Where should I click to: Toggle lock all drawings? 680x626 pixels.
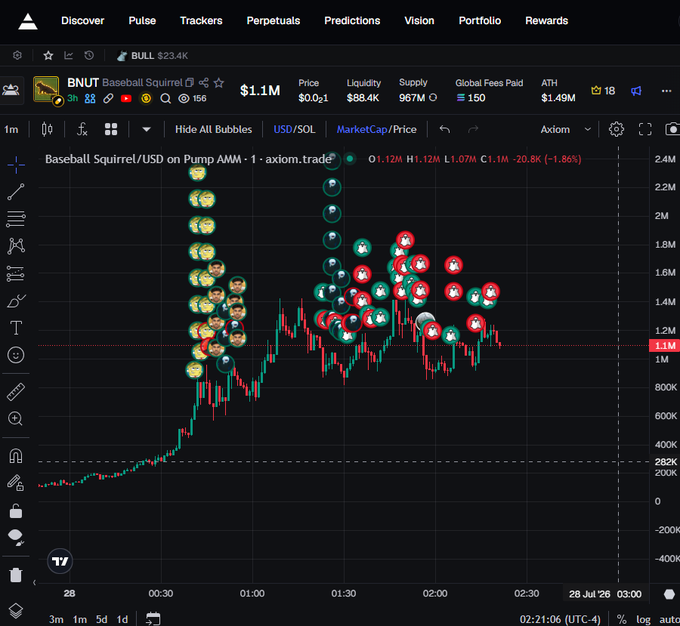click(16, 511)
